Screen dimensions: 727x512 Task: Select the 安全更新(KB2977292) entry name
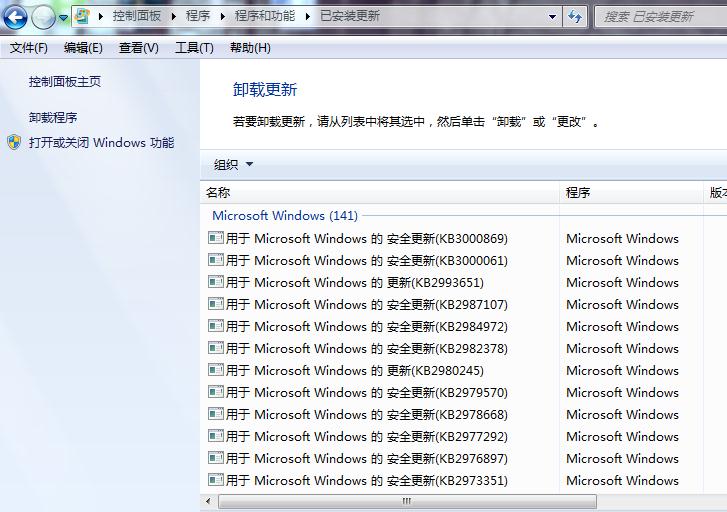click(x=367, y=436)
